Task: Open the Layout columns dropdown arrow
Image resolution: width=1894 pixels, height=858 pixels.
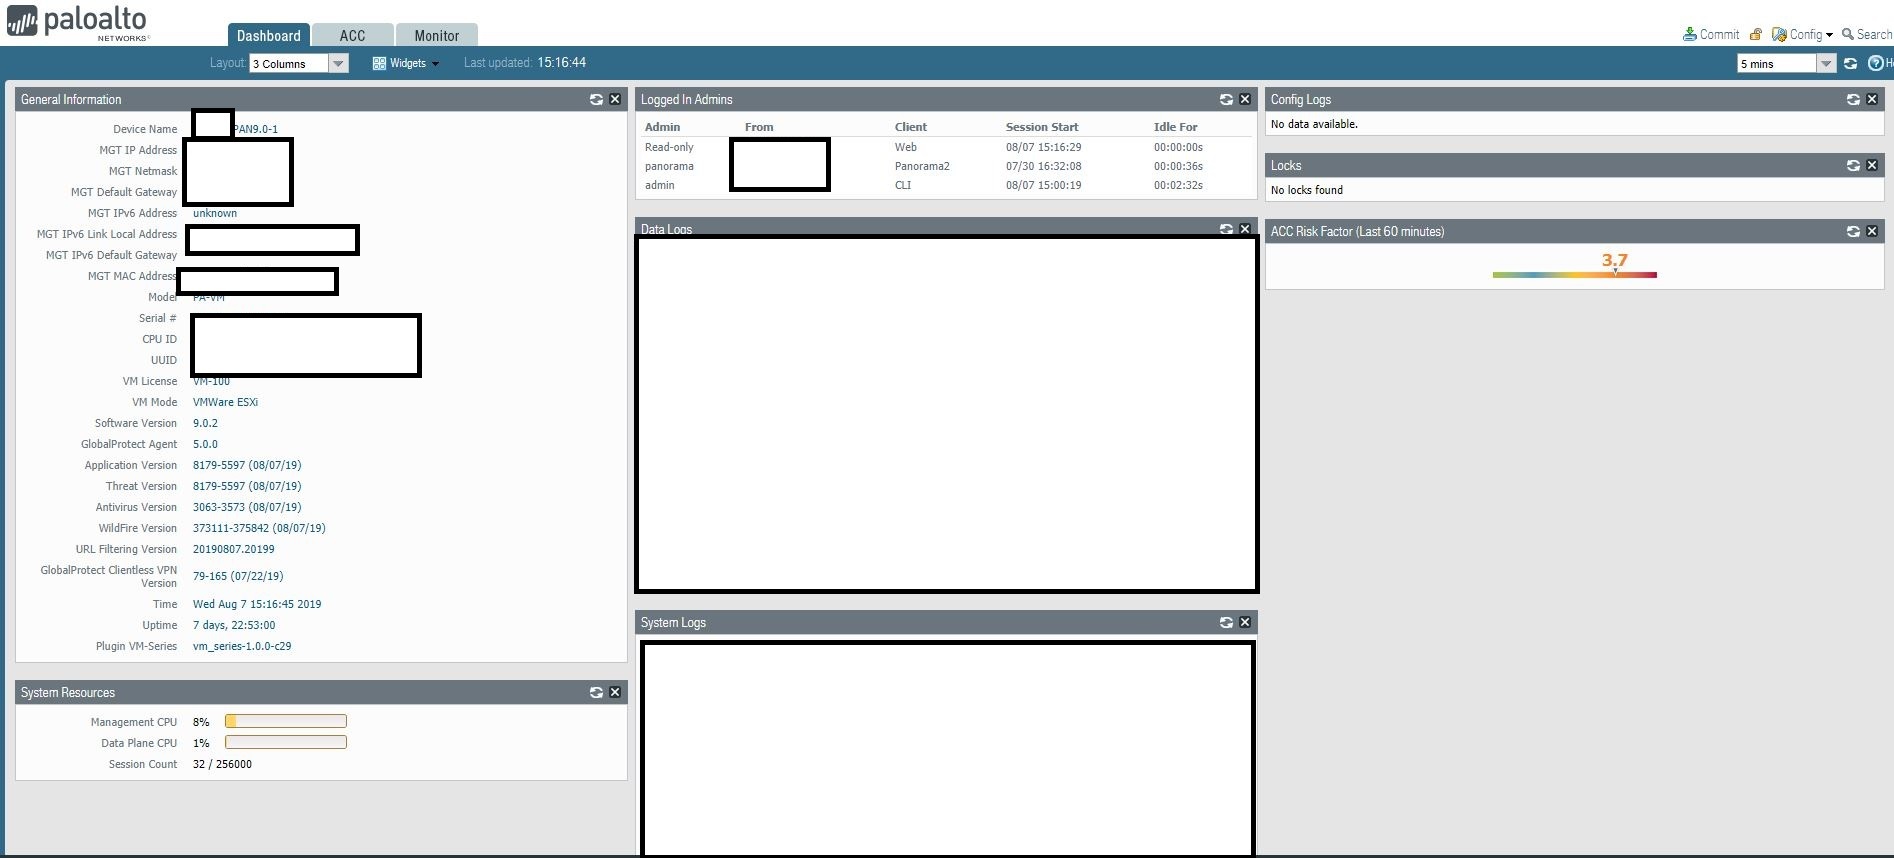Action: coord(338,64)
